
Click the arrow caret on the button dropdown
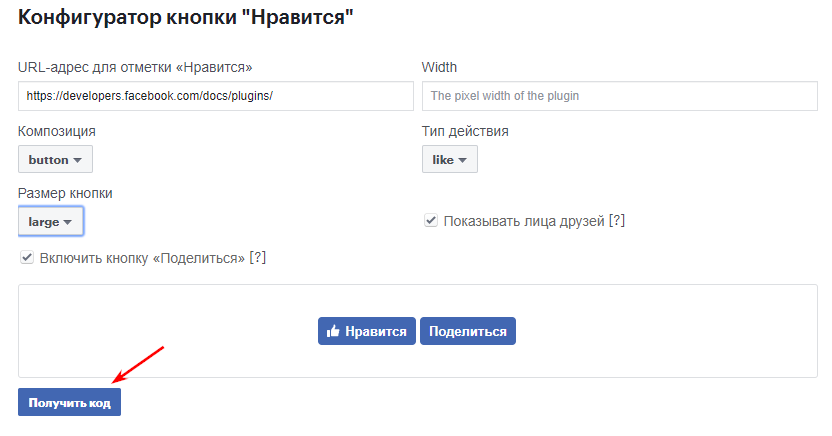tap(77, 160)
